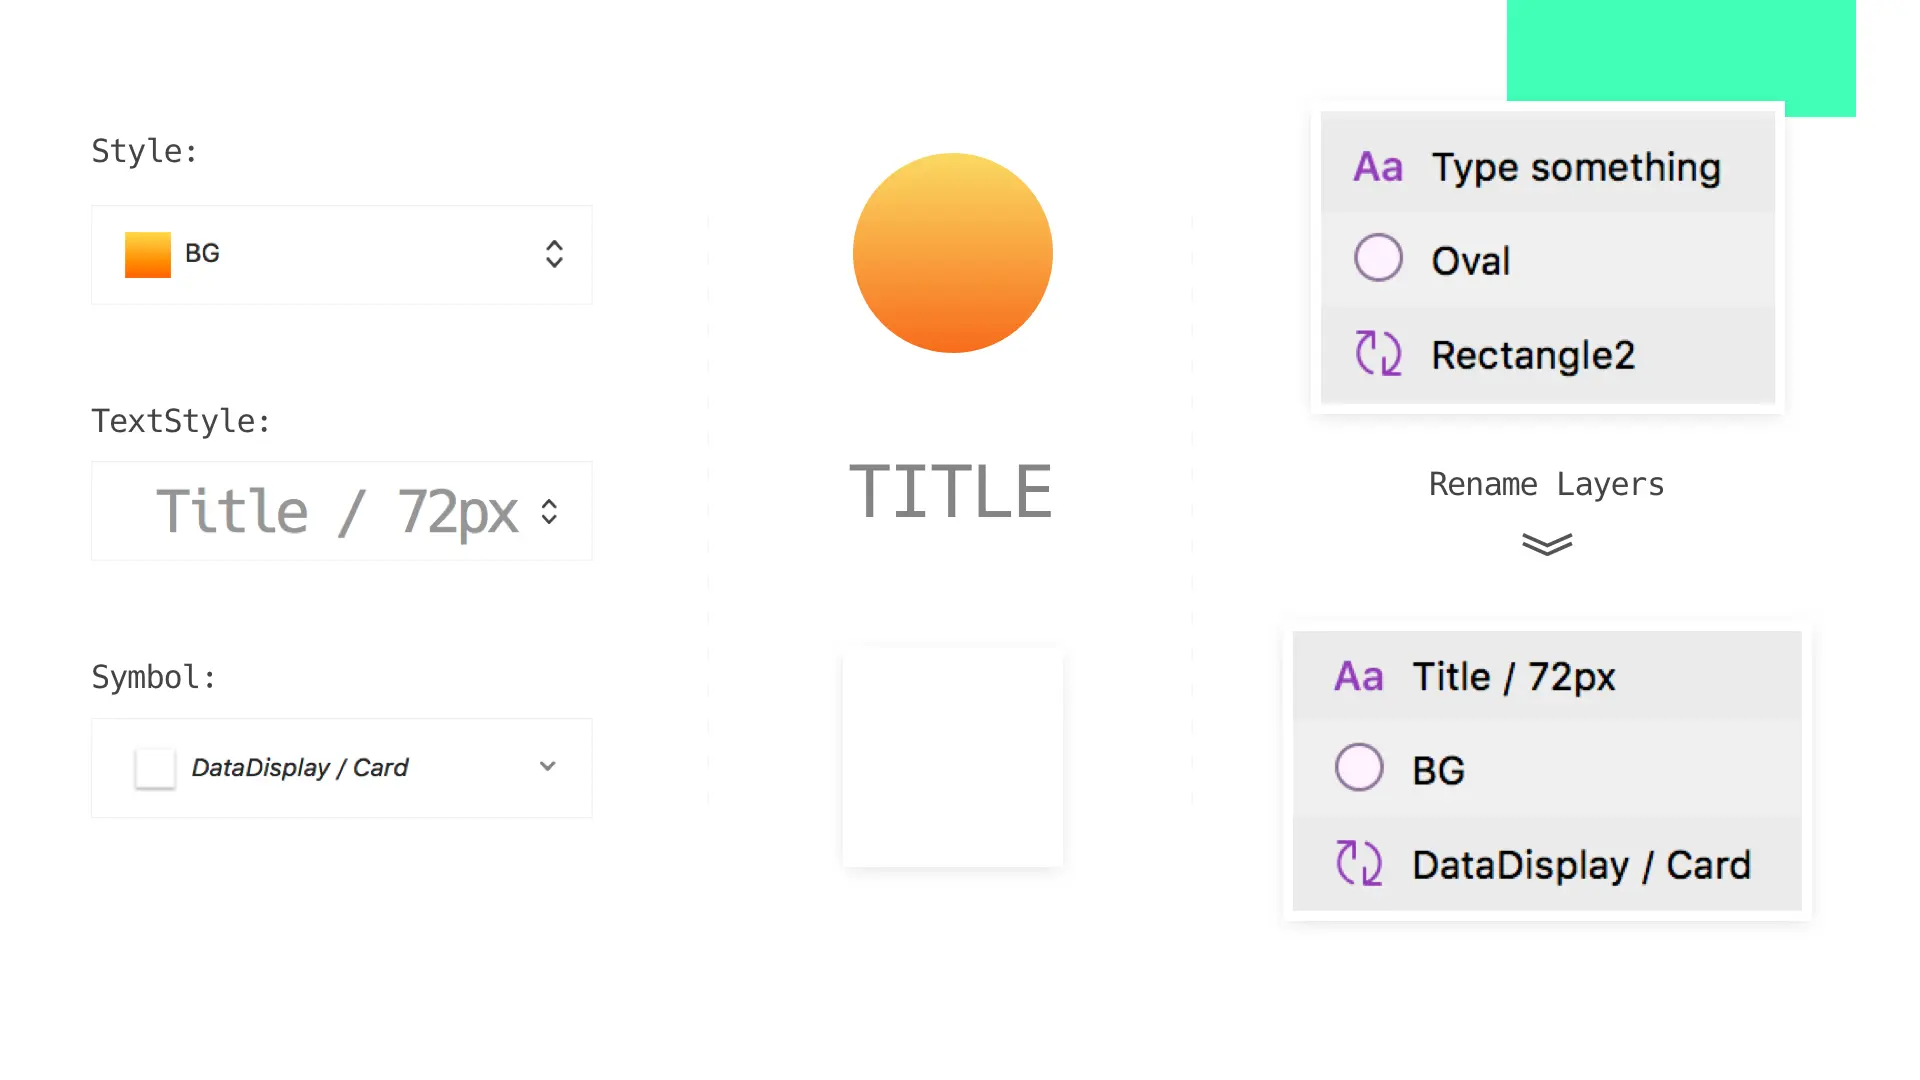
Task: Open the BG style dropdown arrows
Action: point(554,254)
